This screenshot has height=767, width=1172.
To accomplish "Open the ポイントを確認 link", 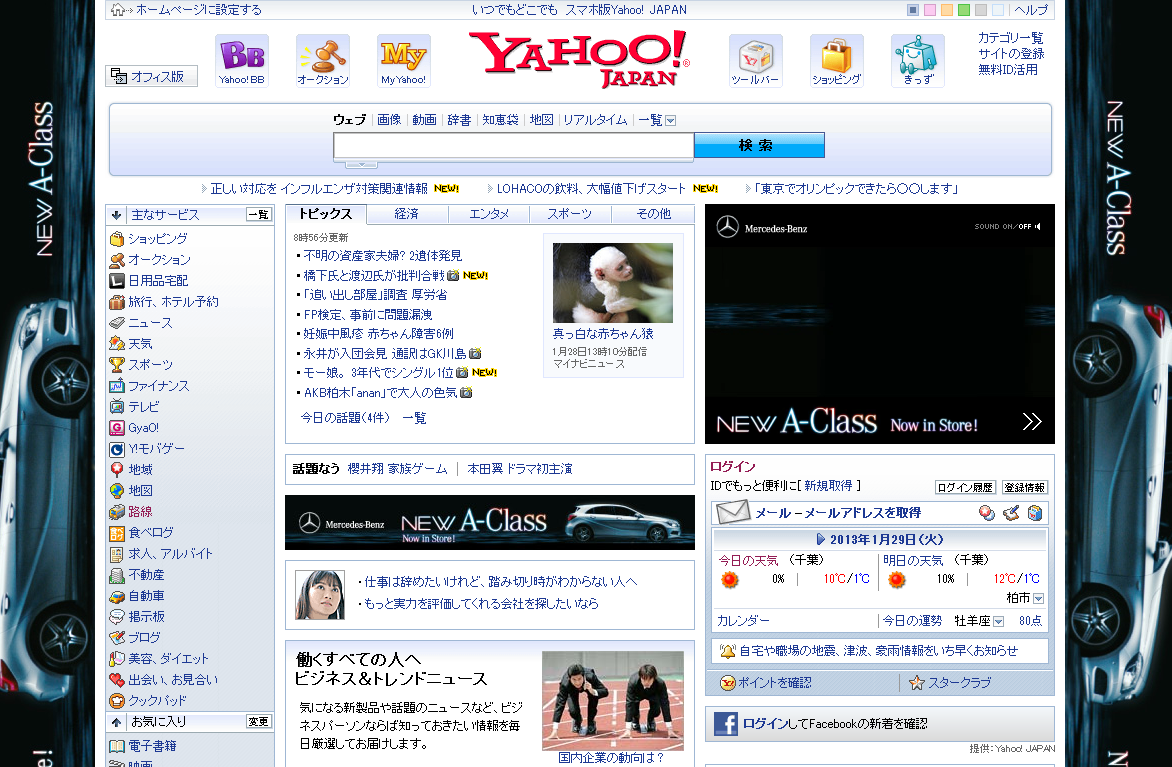I will tap(774, 683).
